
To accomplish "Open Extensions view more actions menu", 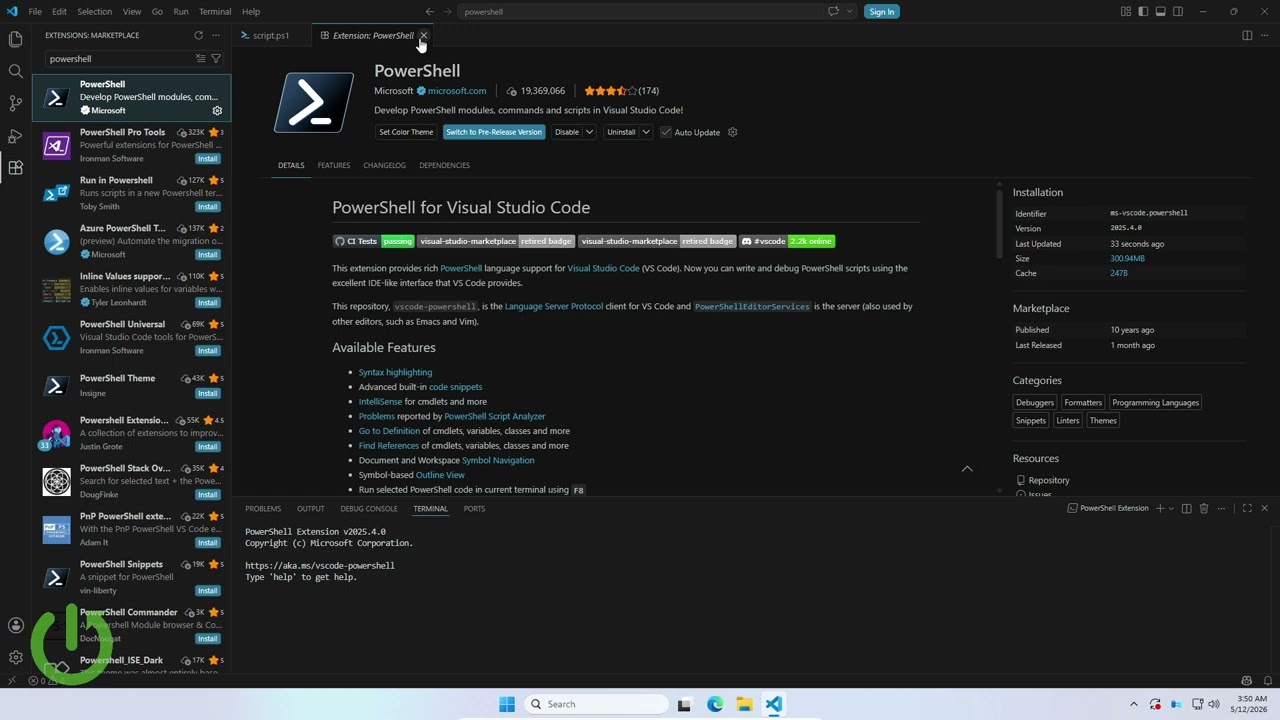I will [x=215, y=35].
